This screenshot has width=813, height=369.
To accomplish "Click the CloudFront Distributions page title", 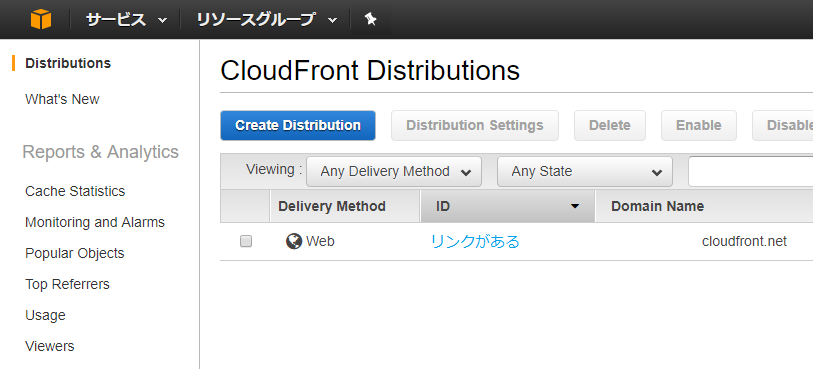I will click(x=370, y=70).
